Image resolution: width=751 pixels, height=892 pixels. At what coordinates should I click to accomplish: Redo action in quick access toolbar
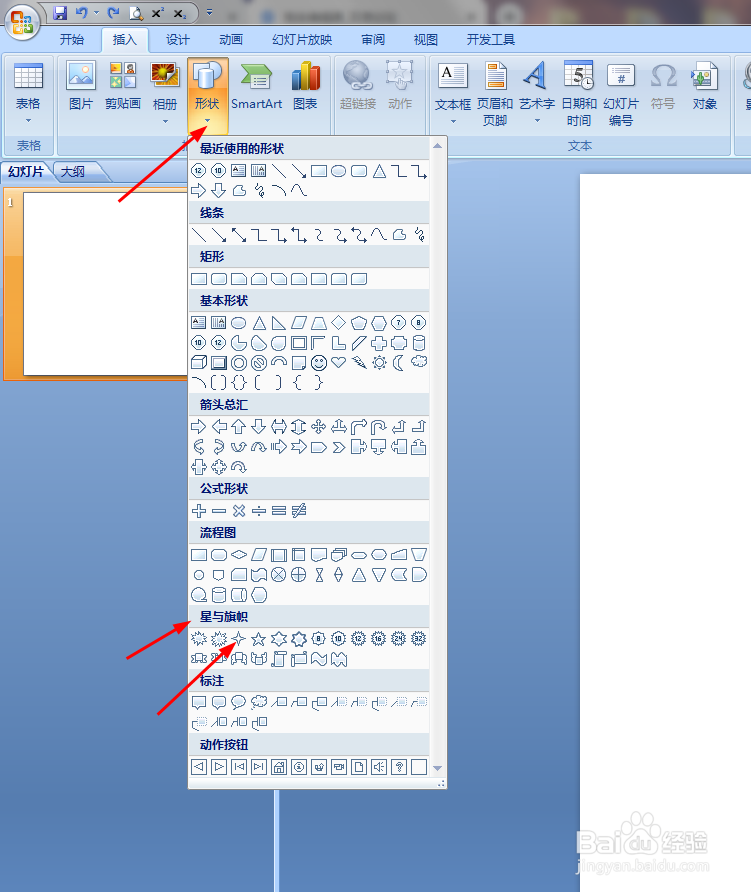(114, 13)
